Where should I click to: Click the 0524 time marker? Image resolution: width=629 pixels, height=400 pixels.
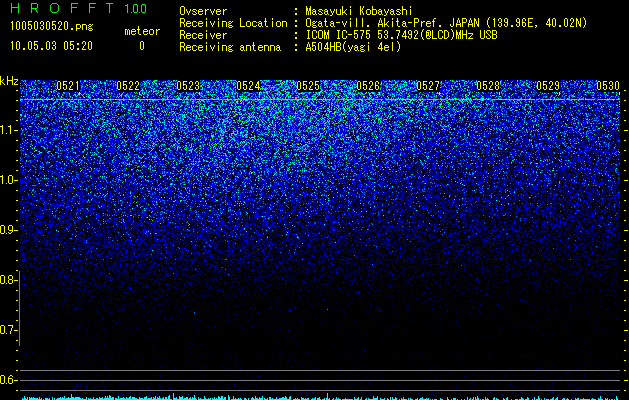248,86
